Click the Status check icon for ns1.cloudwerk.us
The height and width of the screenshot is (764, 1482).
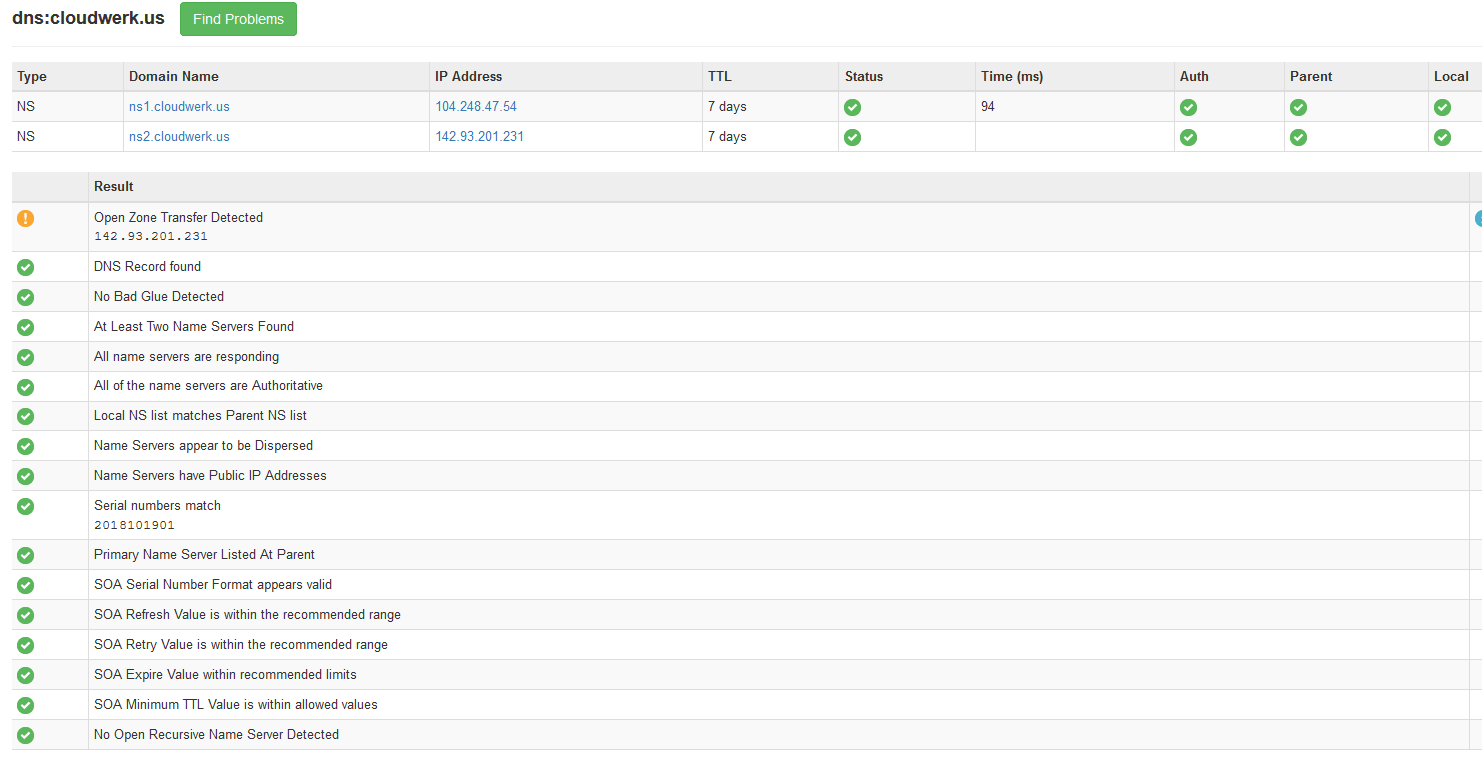coord(852,107)
